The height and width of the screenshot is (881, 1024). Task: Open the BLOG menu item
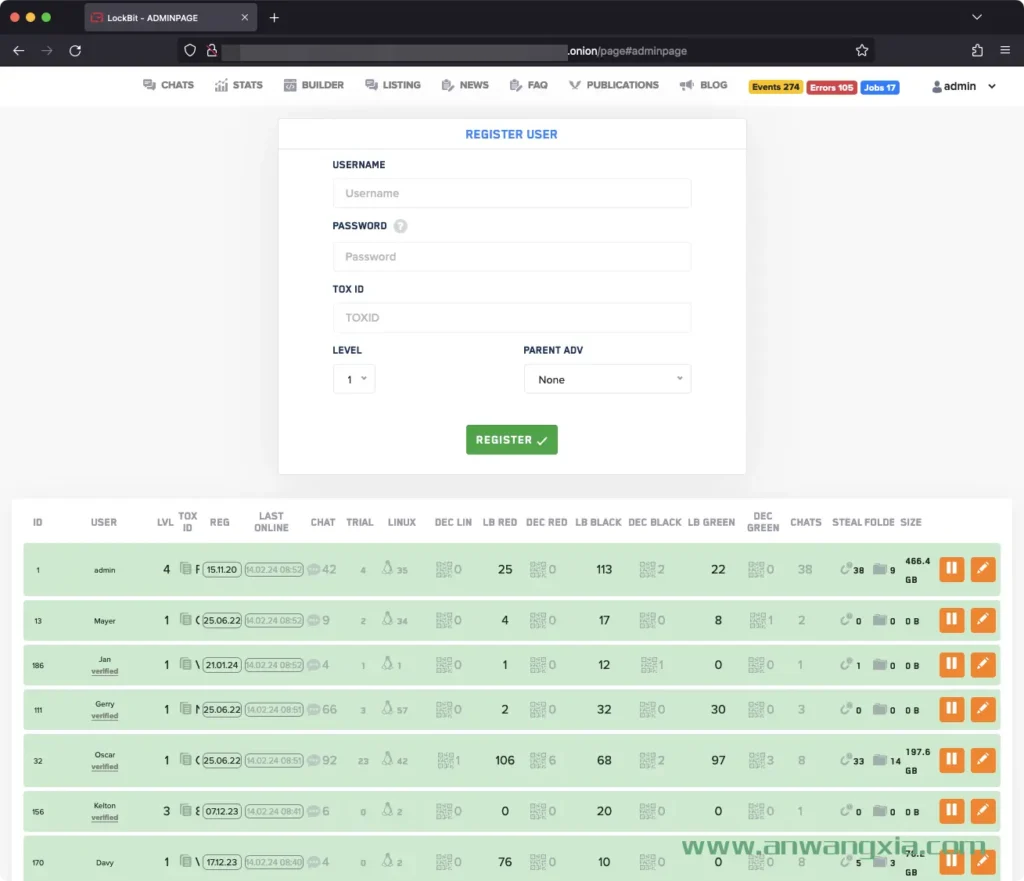703,85
